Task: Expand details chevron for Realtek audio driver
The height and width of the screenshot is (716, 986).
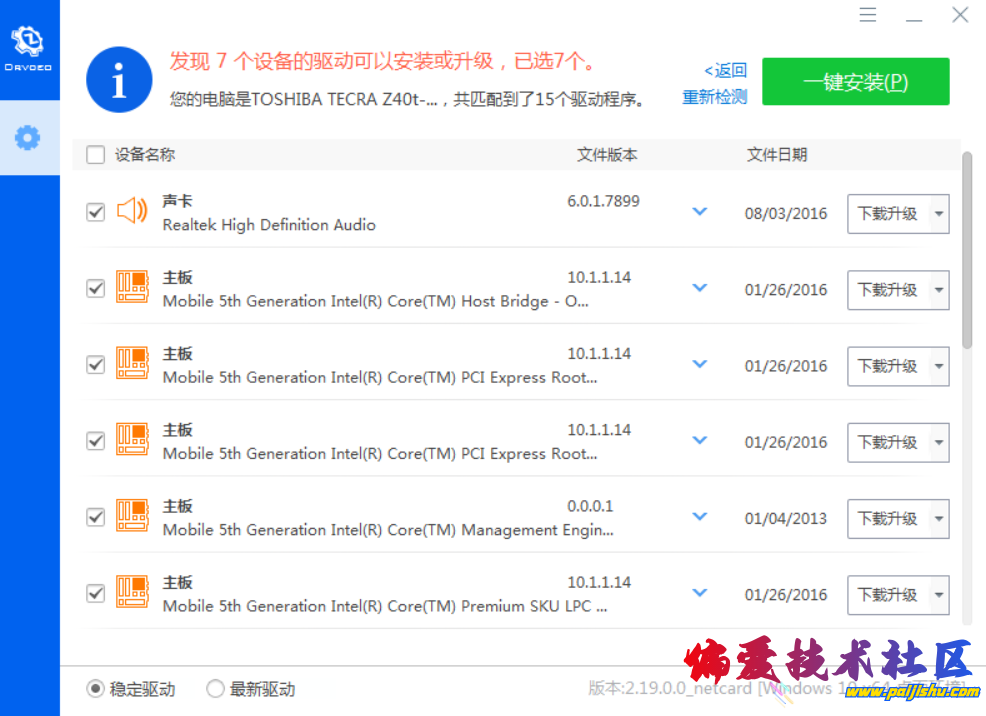Action: [x=700, y=211]
